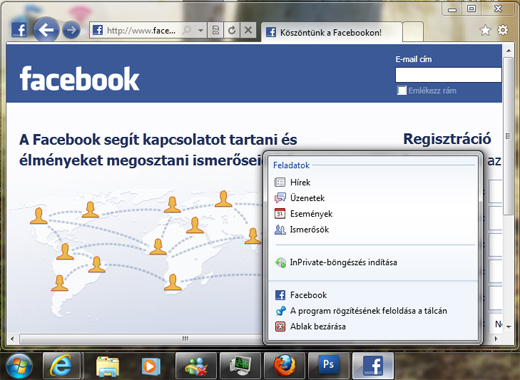Go back with the browser Back arrow

pyautogui.click(x=46, y=30)
